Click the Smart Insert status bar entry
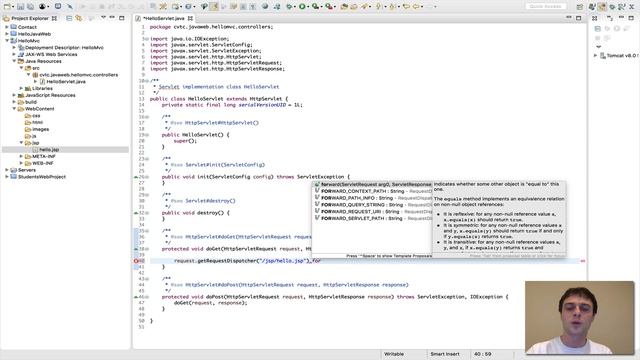 tap(444, 354)
